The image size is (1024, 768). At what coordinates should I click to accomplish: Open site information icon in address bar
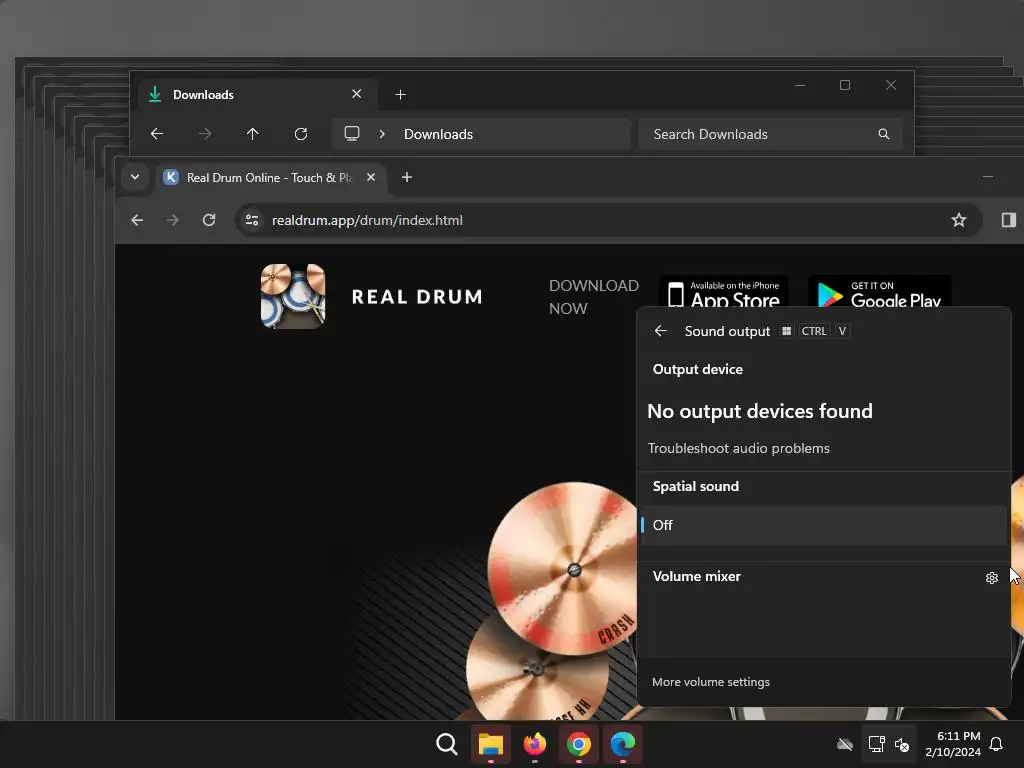point(252,220)
